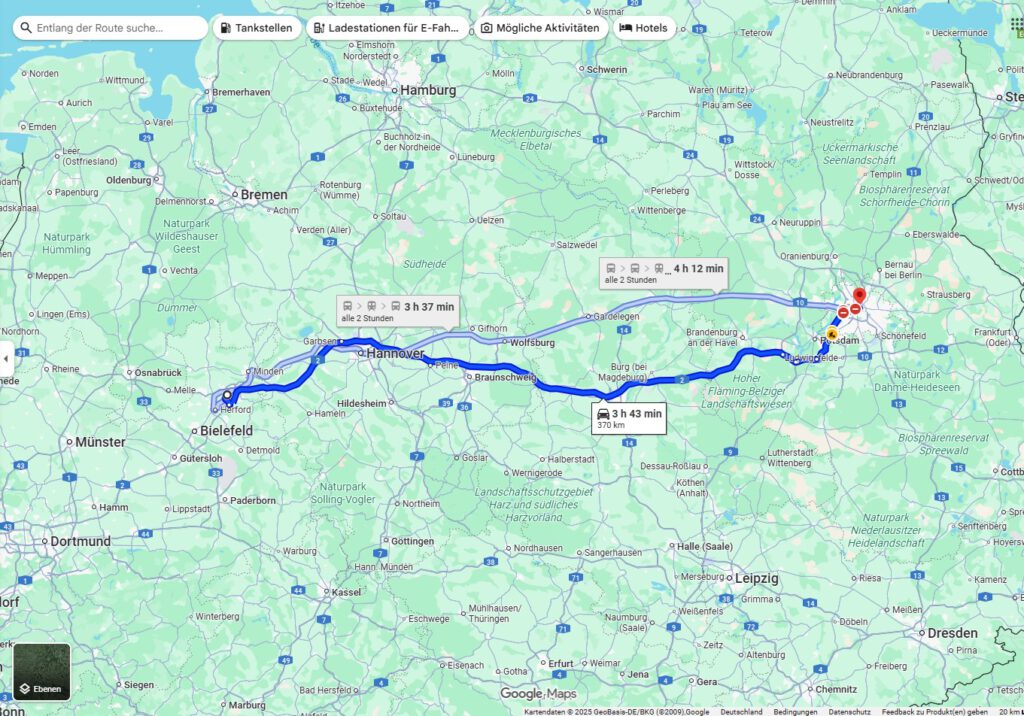Click the red destination pin in Berlin
Screen dimensions: 1024x716
[859, 297]
